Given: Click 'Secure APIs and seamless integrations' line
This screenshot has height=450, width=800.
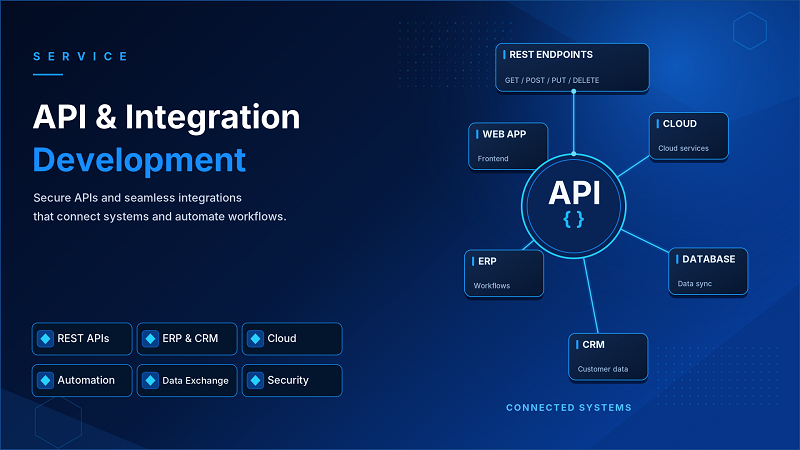Looking at the screenshot, I should coord(137,198).
